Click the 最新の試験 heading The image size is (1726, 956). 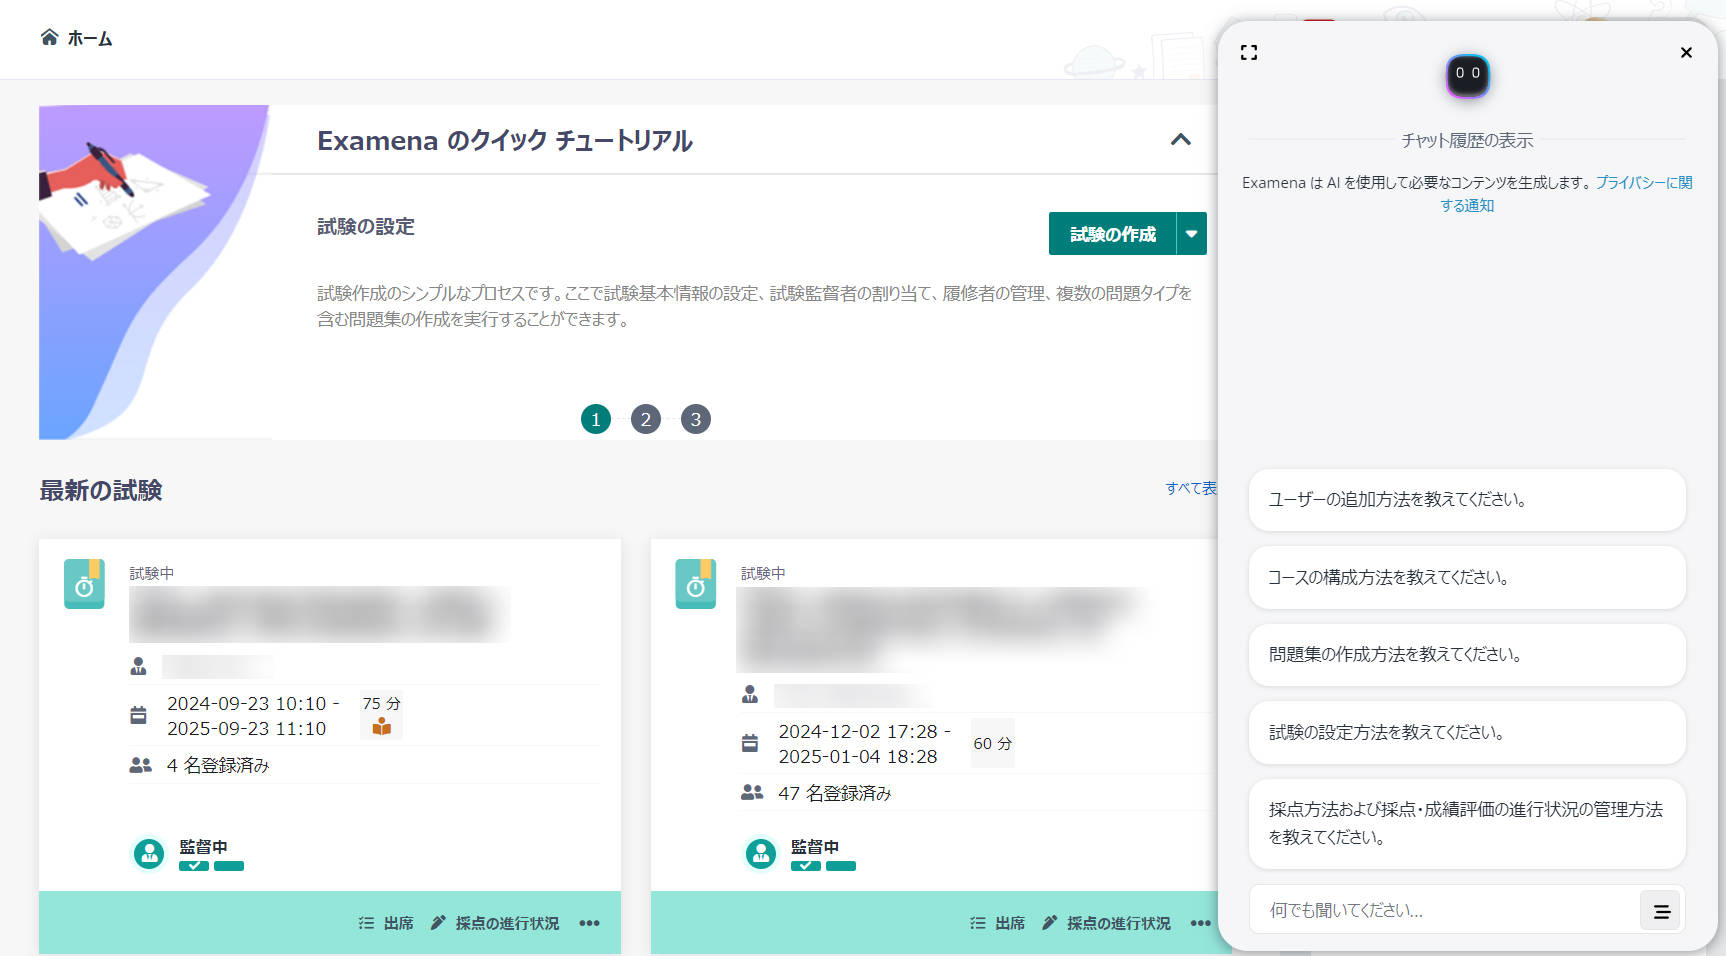[101, 490]
